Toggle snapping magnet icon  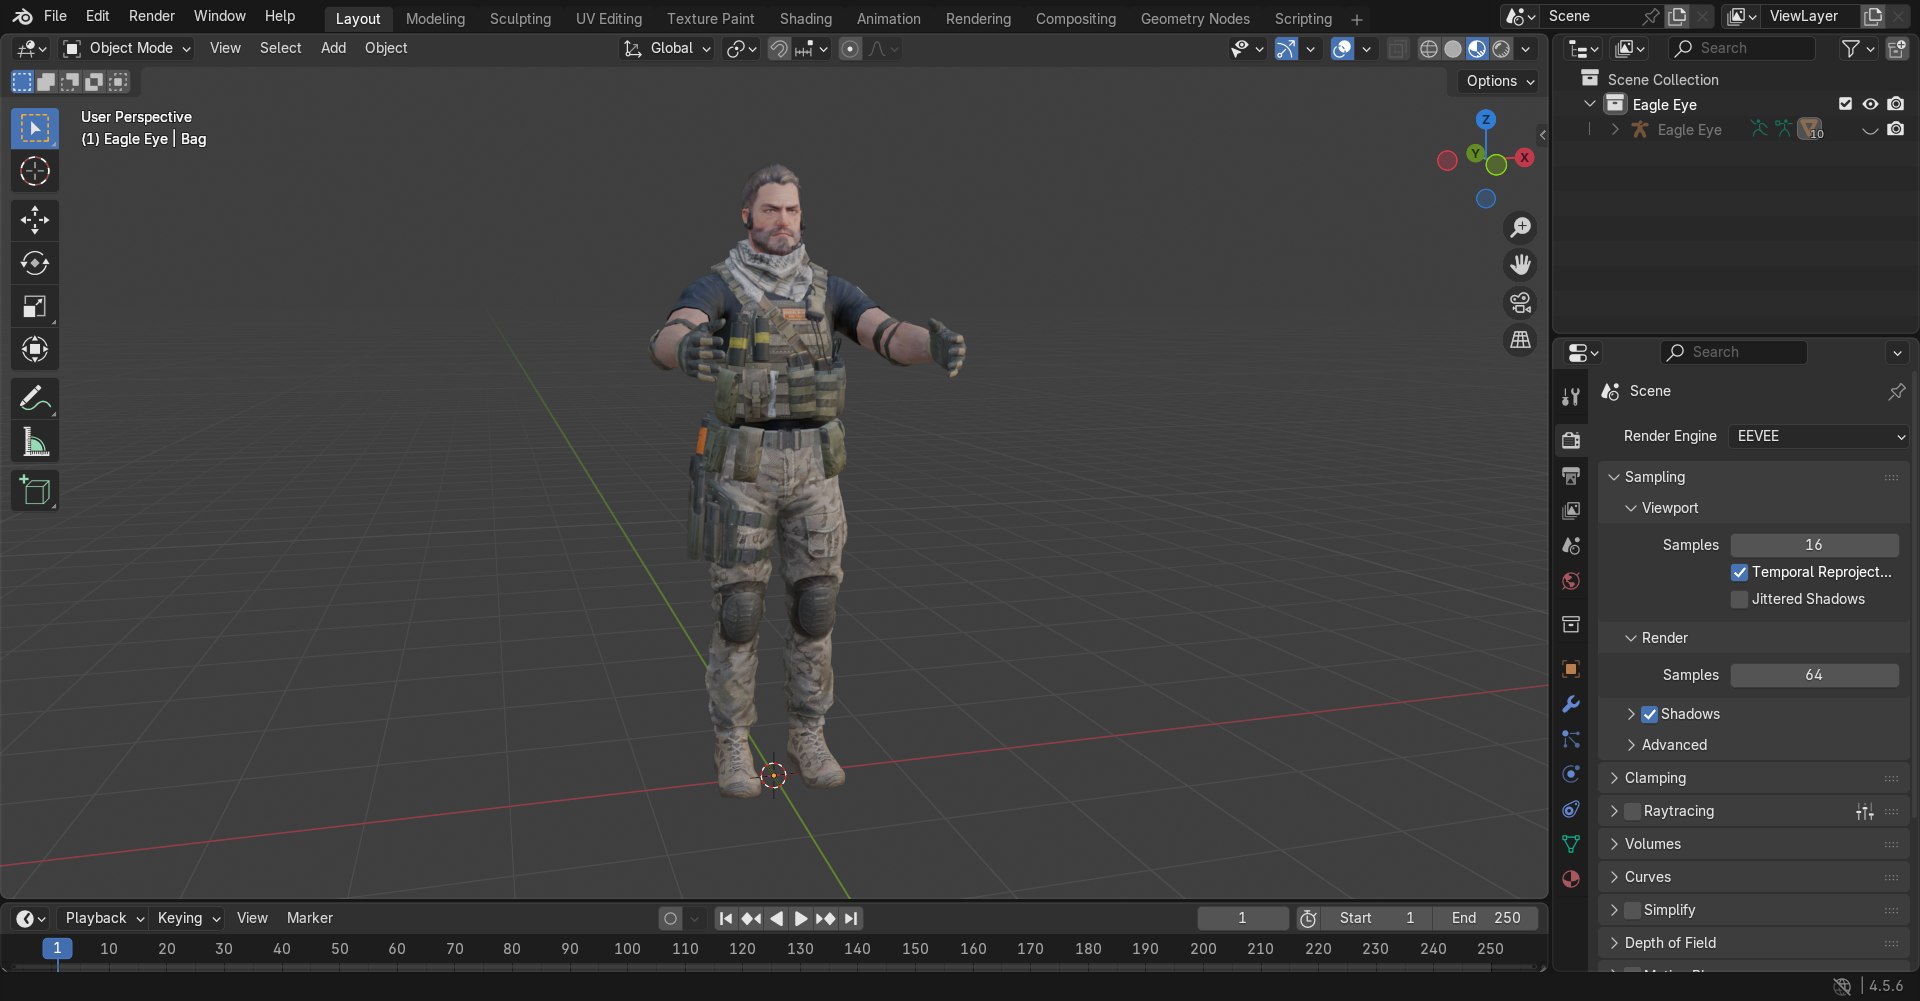tap(778, 49)
